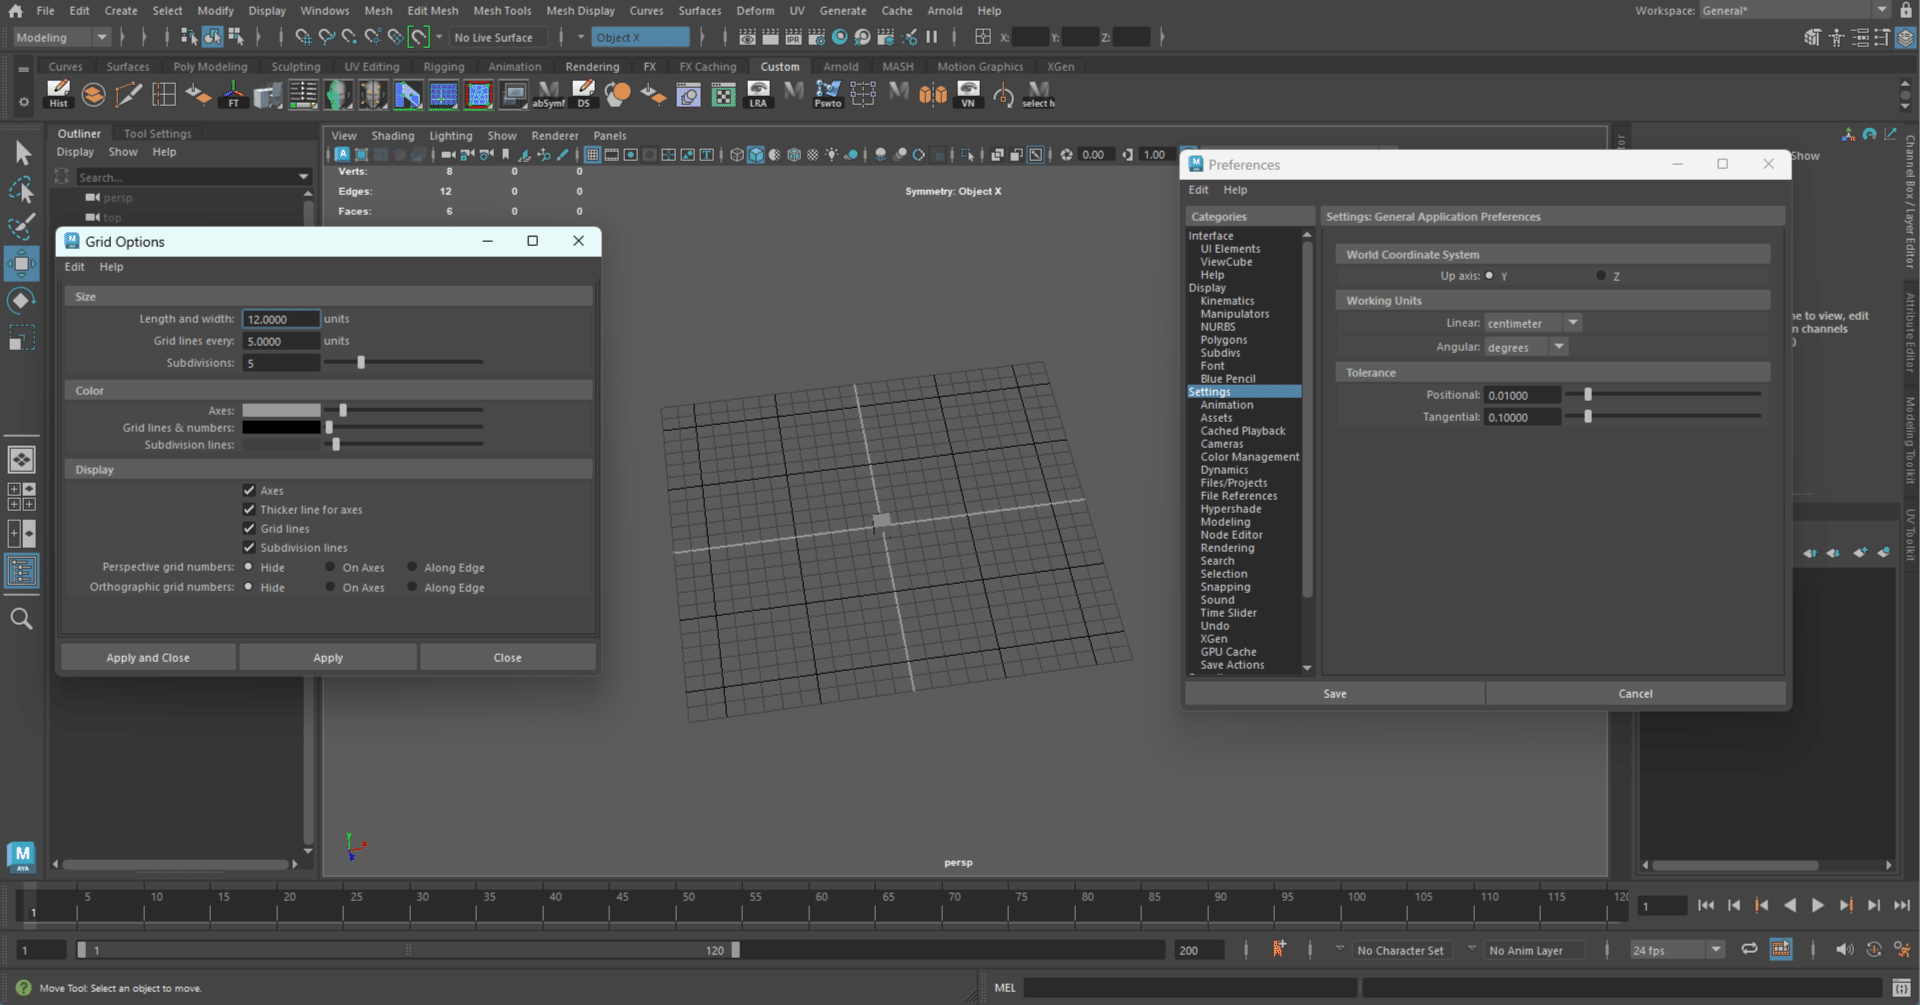The image size is (1920, 1005).
Task: Click Apply and Close in Grid Options
Action: click(x=148, y=657)
